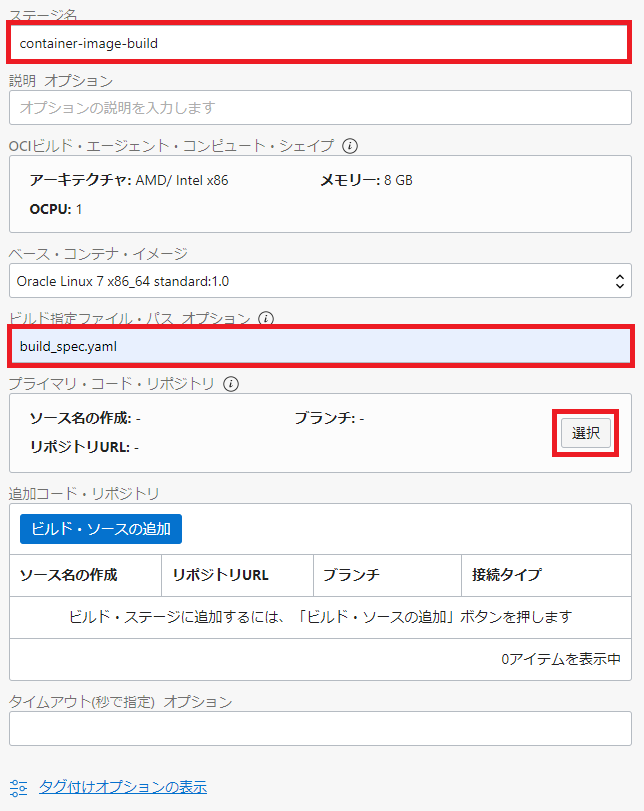
Task: Click the info icon beside build spec file path
Action: point(266,319)
